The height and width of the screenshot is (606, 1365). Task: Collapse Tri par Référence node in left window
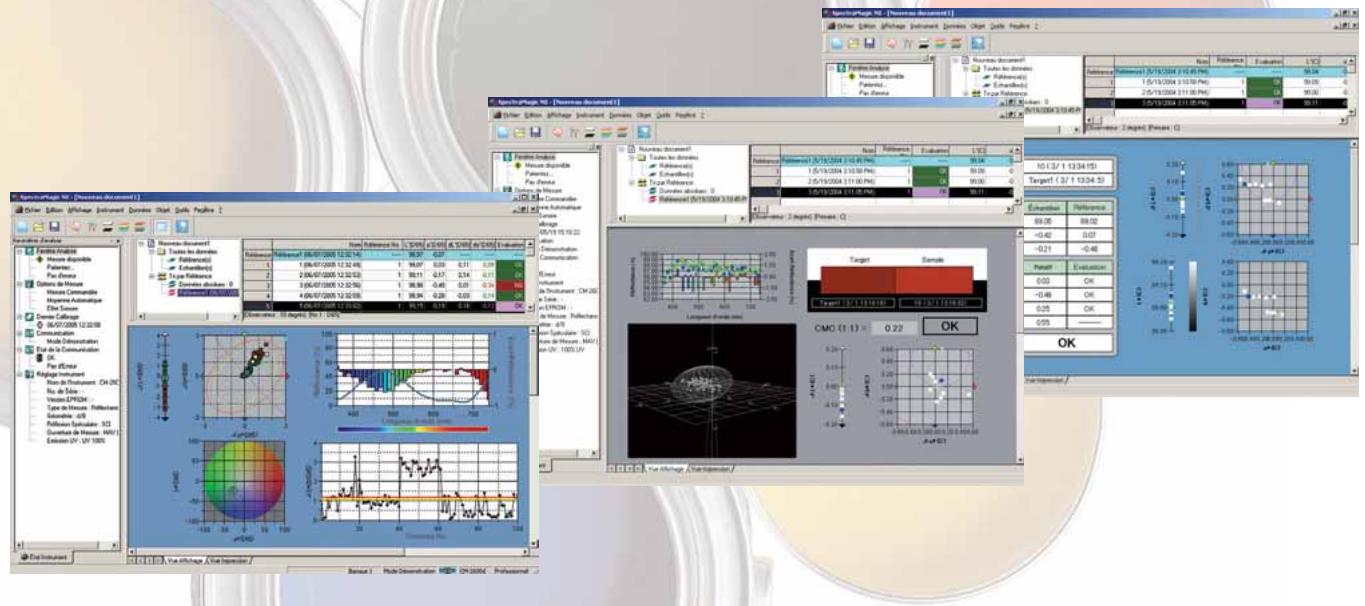coord(152,275)
